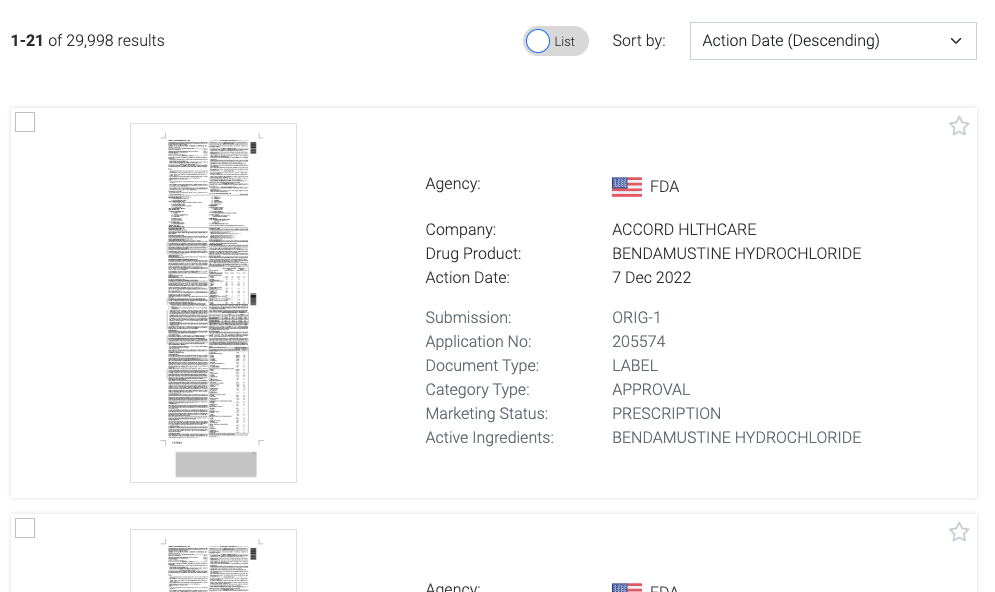The image size is (995, 592).
Task: Click the Sort by dropdown chevron arrow
Action: (x=956, y=41)
